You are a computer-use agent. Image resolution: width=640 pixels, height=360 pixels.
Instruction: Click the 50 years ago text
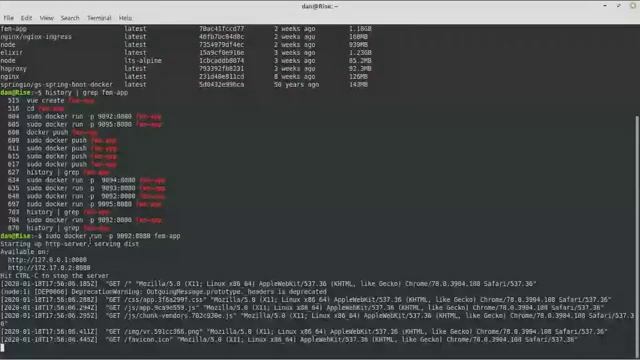tap(296, 84)
